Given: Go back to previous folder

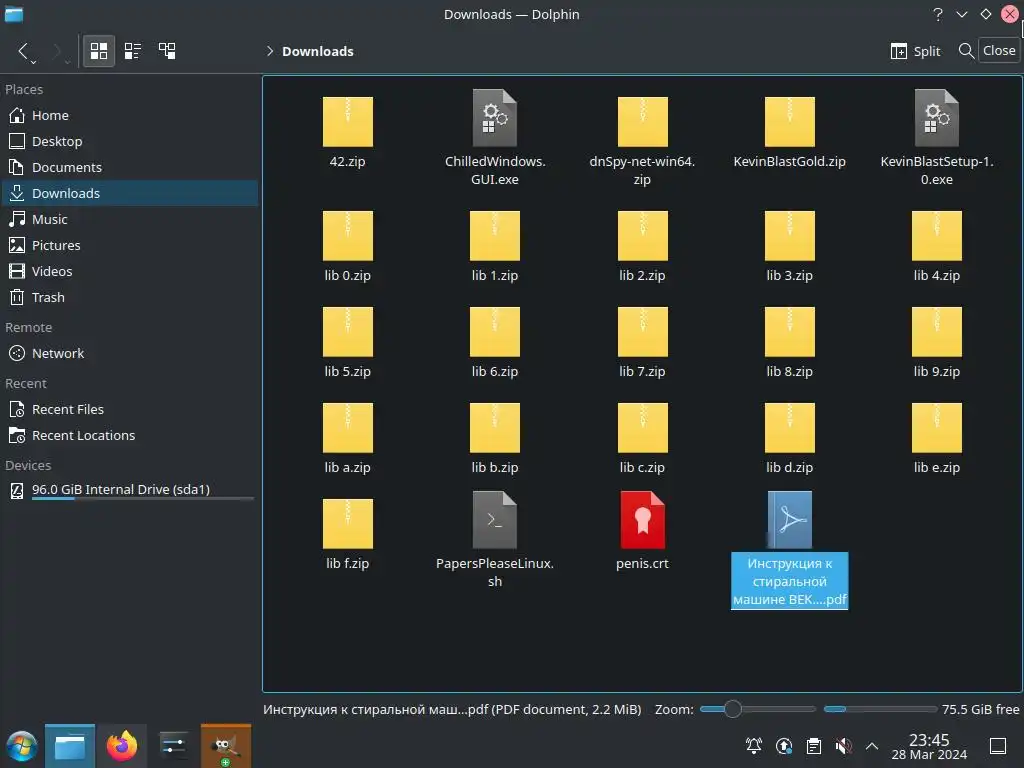Looking at the screenshot, I should (23, 51).
